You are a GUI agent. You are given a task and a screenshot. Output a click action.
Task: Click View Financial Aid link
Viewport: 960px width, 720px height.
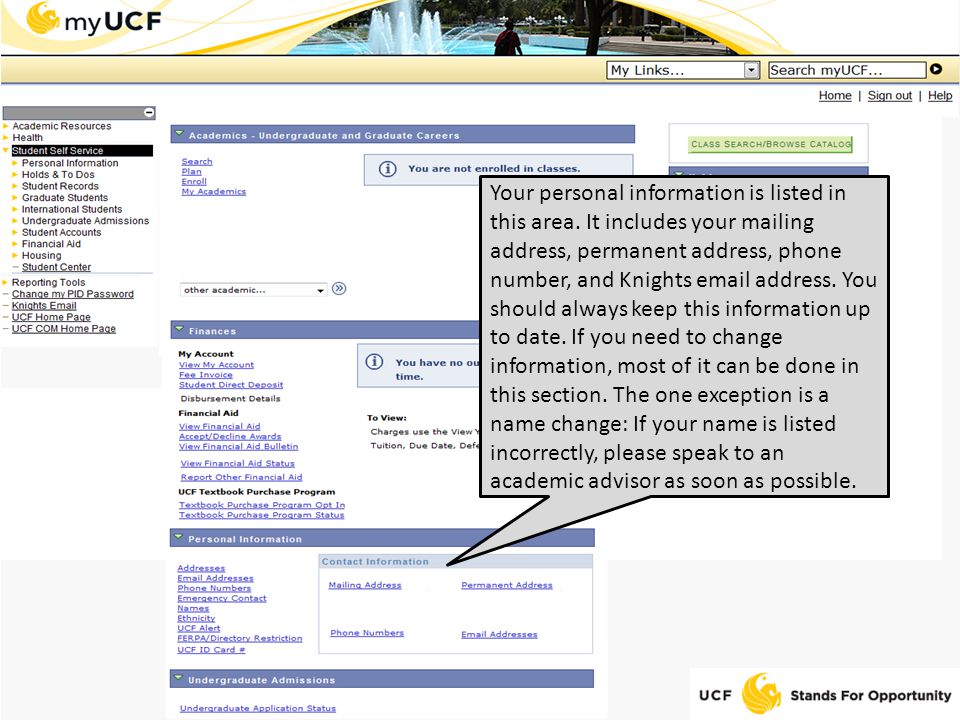click(x=219, y=426)
